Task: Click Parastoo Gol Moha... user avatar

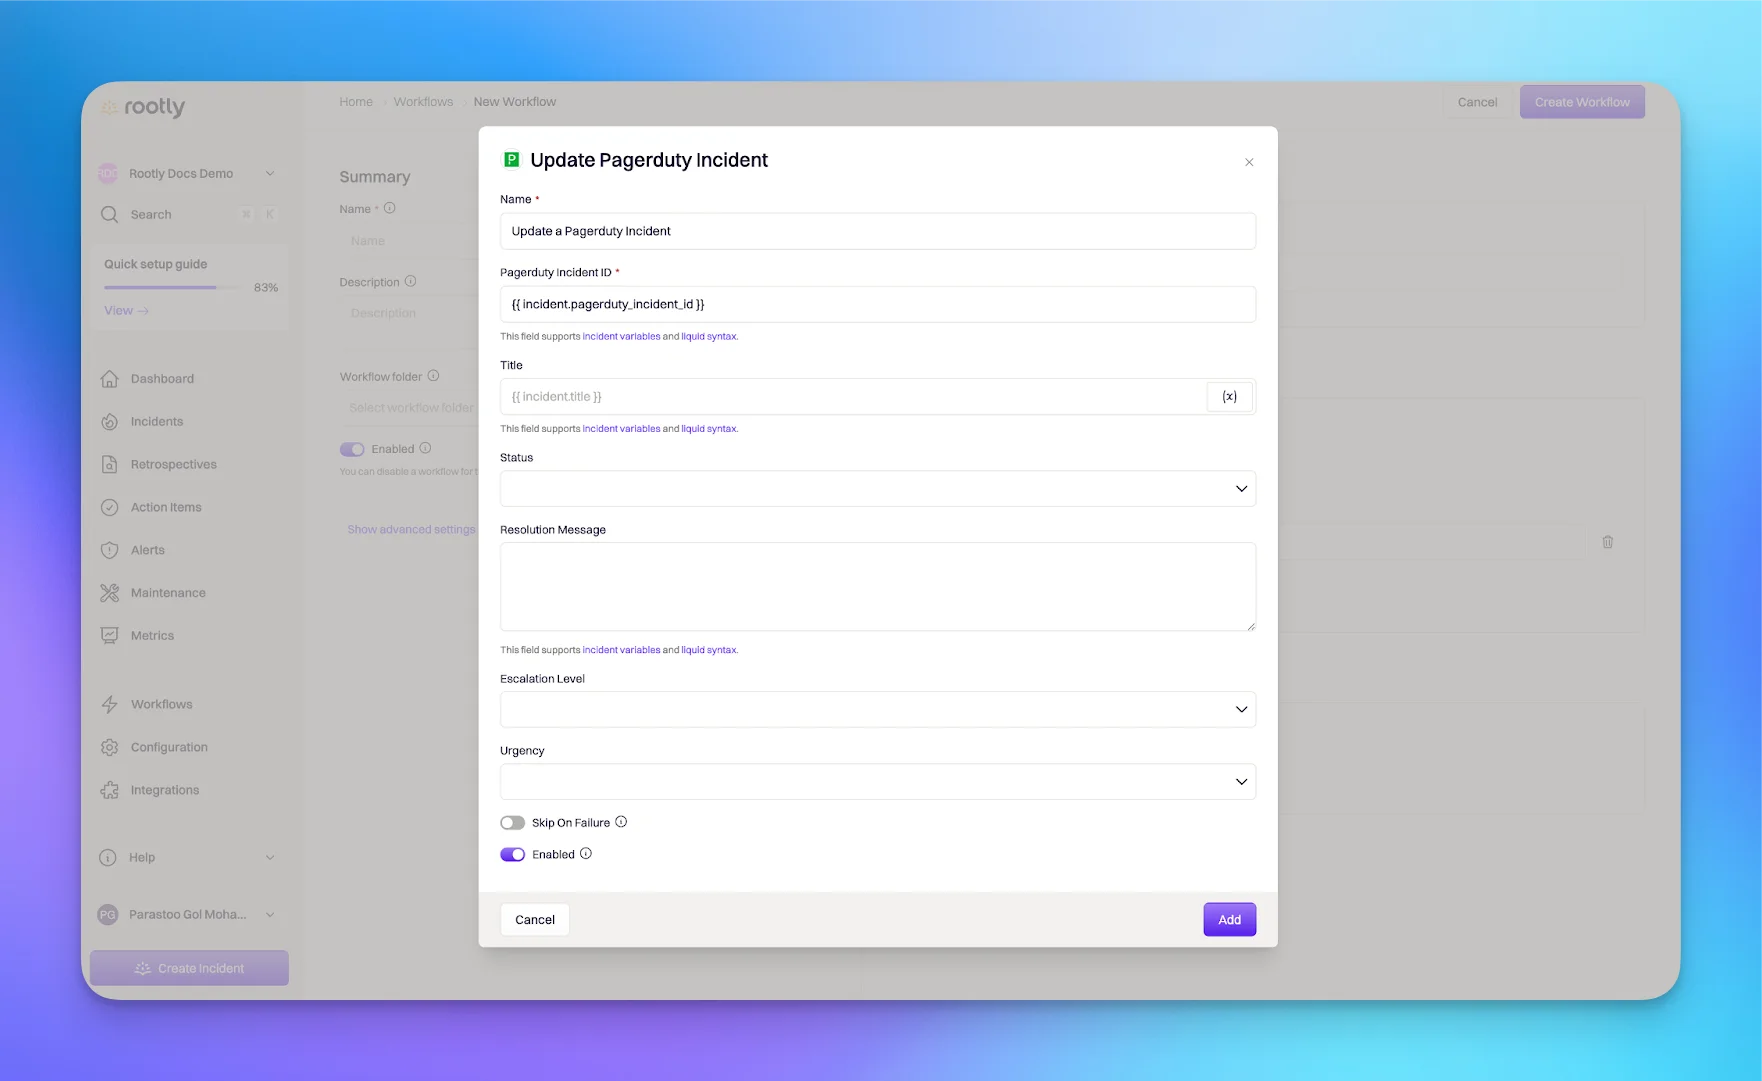Action: click(x=108, y=915)
